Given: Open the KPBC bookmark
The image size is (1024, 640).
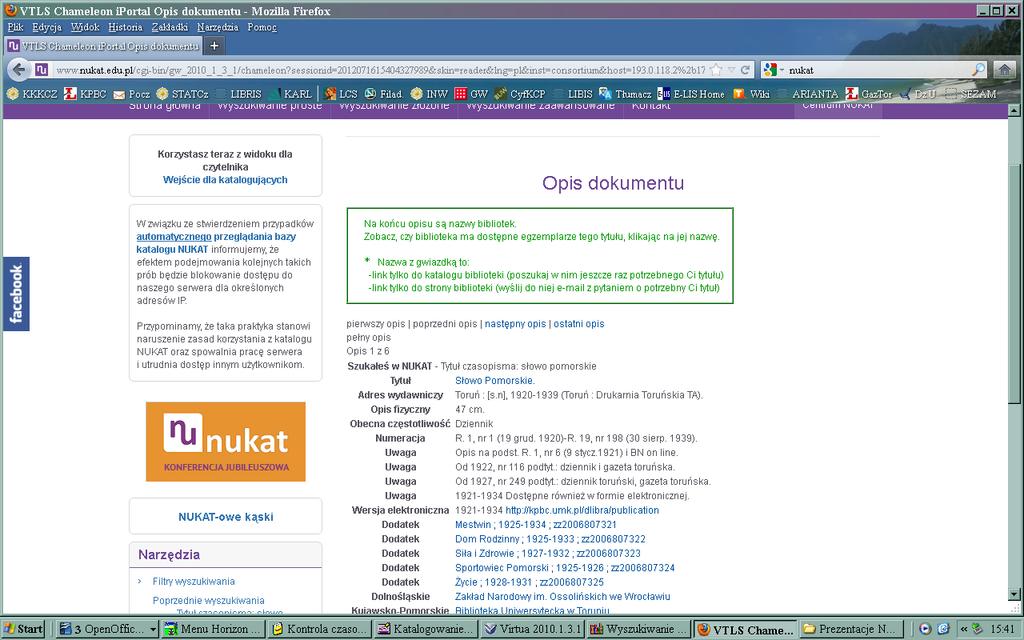Looking at the screenshot, I should coord(86,94).
